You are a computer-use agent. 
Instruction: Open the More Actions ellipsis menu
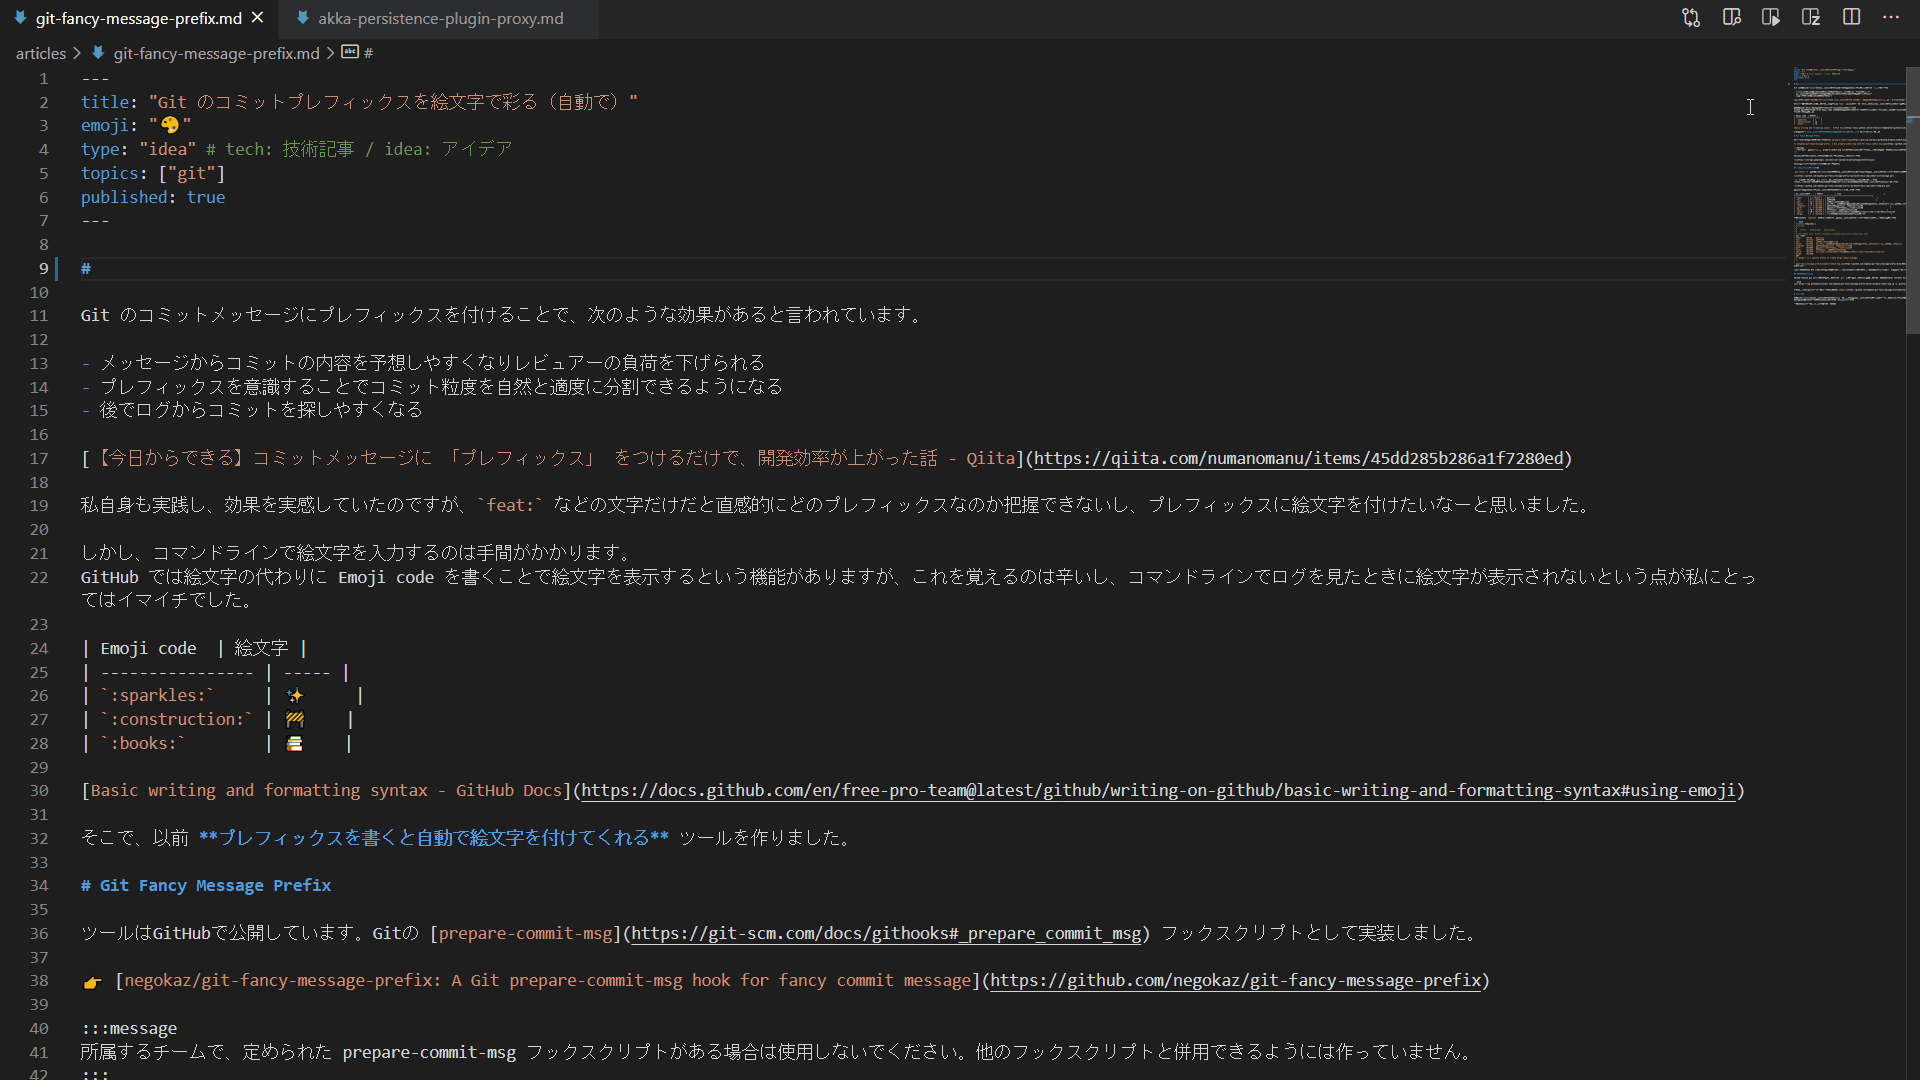click(x=1891, y=18)
